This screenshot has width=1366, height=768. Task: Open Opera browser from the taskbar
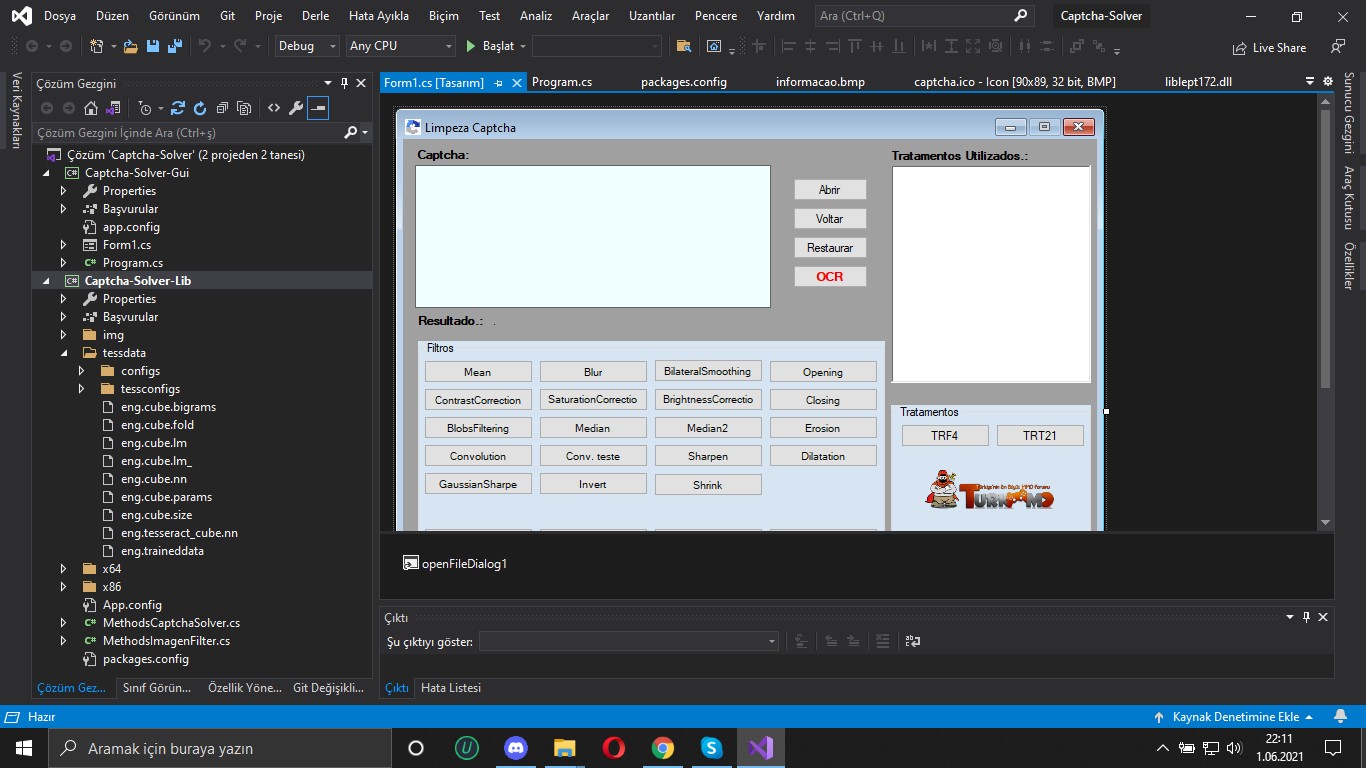(x=614, y=748)
